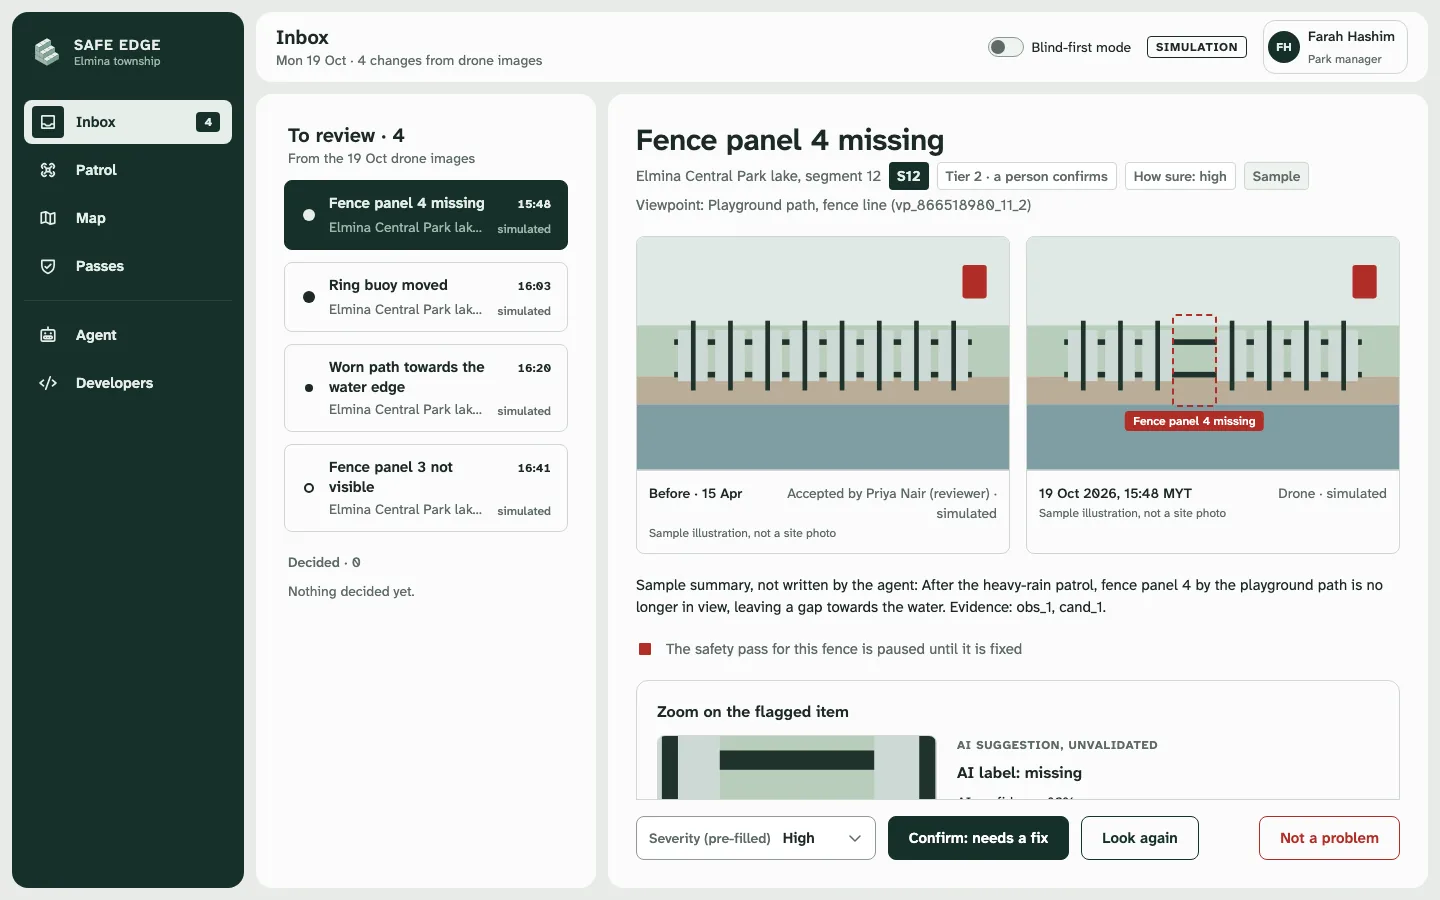Click the zoomed flagged item thumbnail
The image size is (1440, 900).
pyautogui.click(x=796, y=768)
